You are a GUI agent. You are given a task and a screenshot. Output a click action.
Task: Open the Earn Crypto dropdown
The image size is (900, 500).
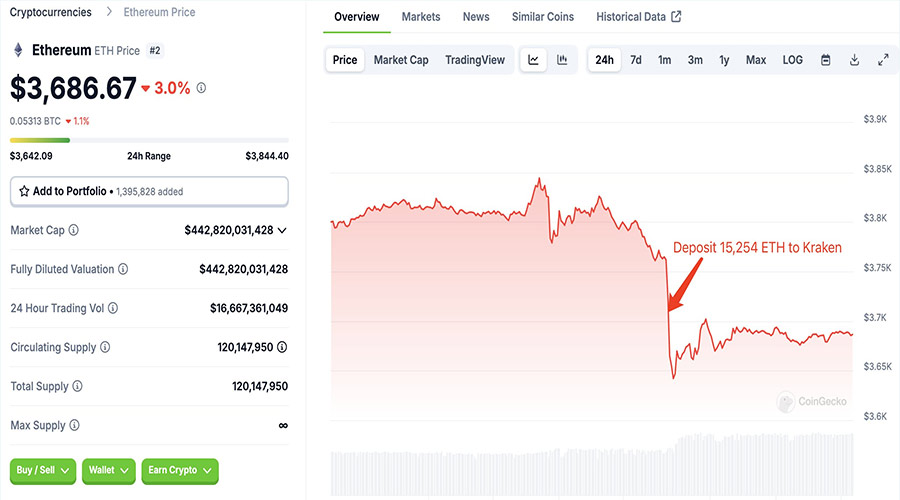[180, 470]
